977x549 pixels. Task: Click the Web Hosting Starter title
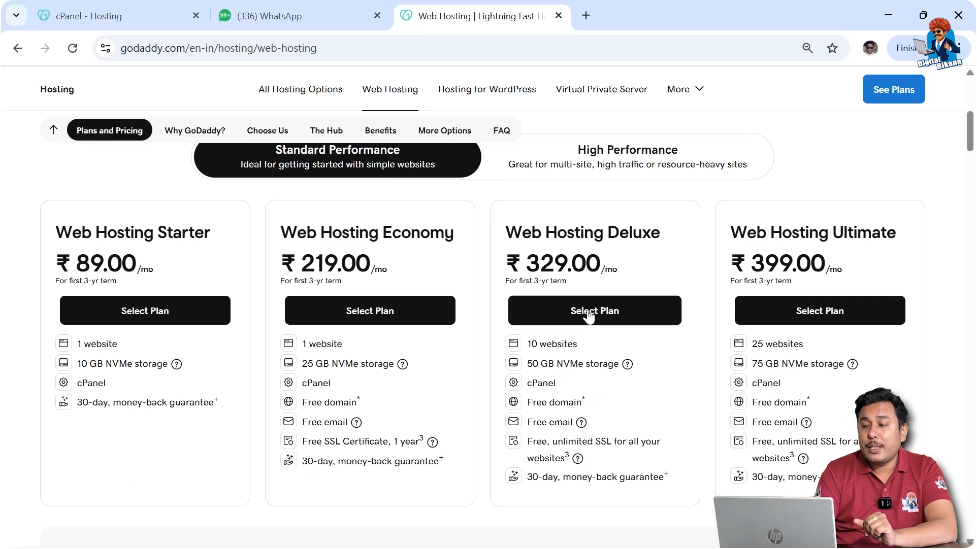coord(133,232)
